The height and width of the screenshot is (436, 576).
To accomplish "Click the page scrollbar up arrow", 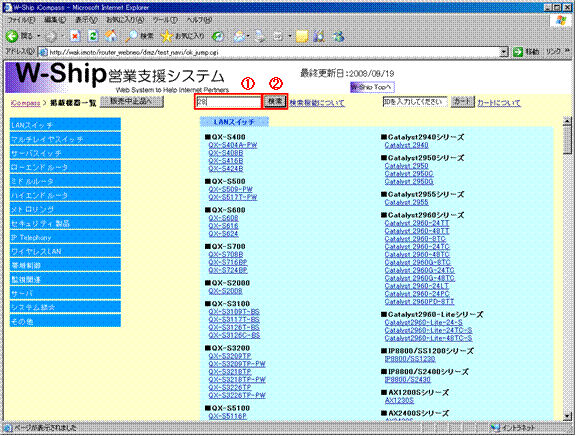I will (x=567, y=121).
